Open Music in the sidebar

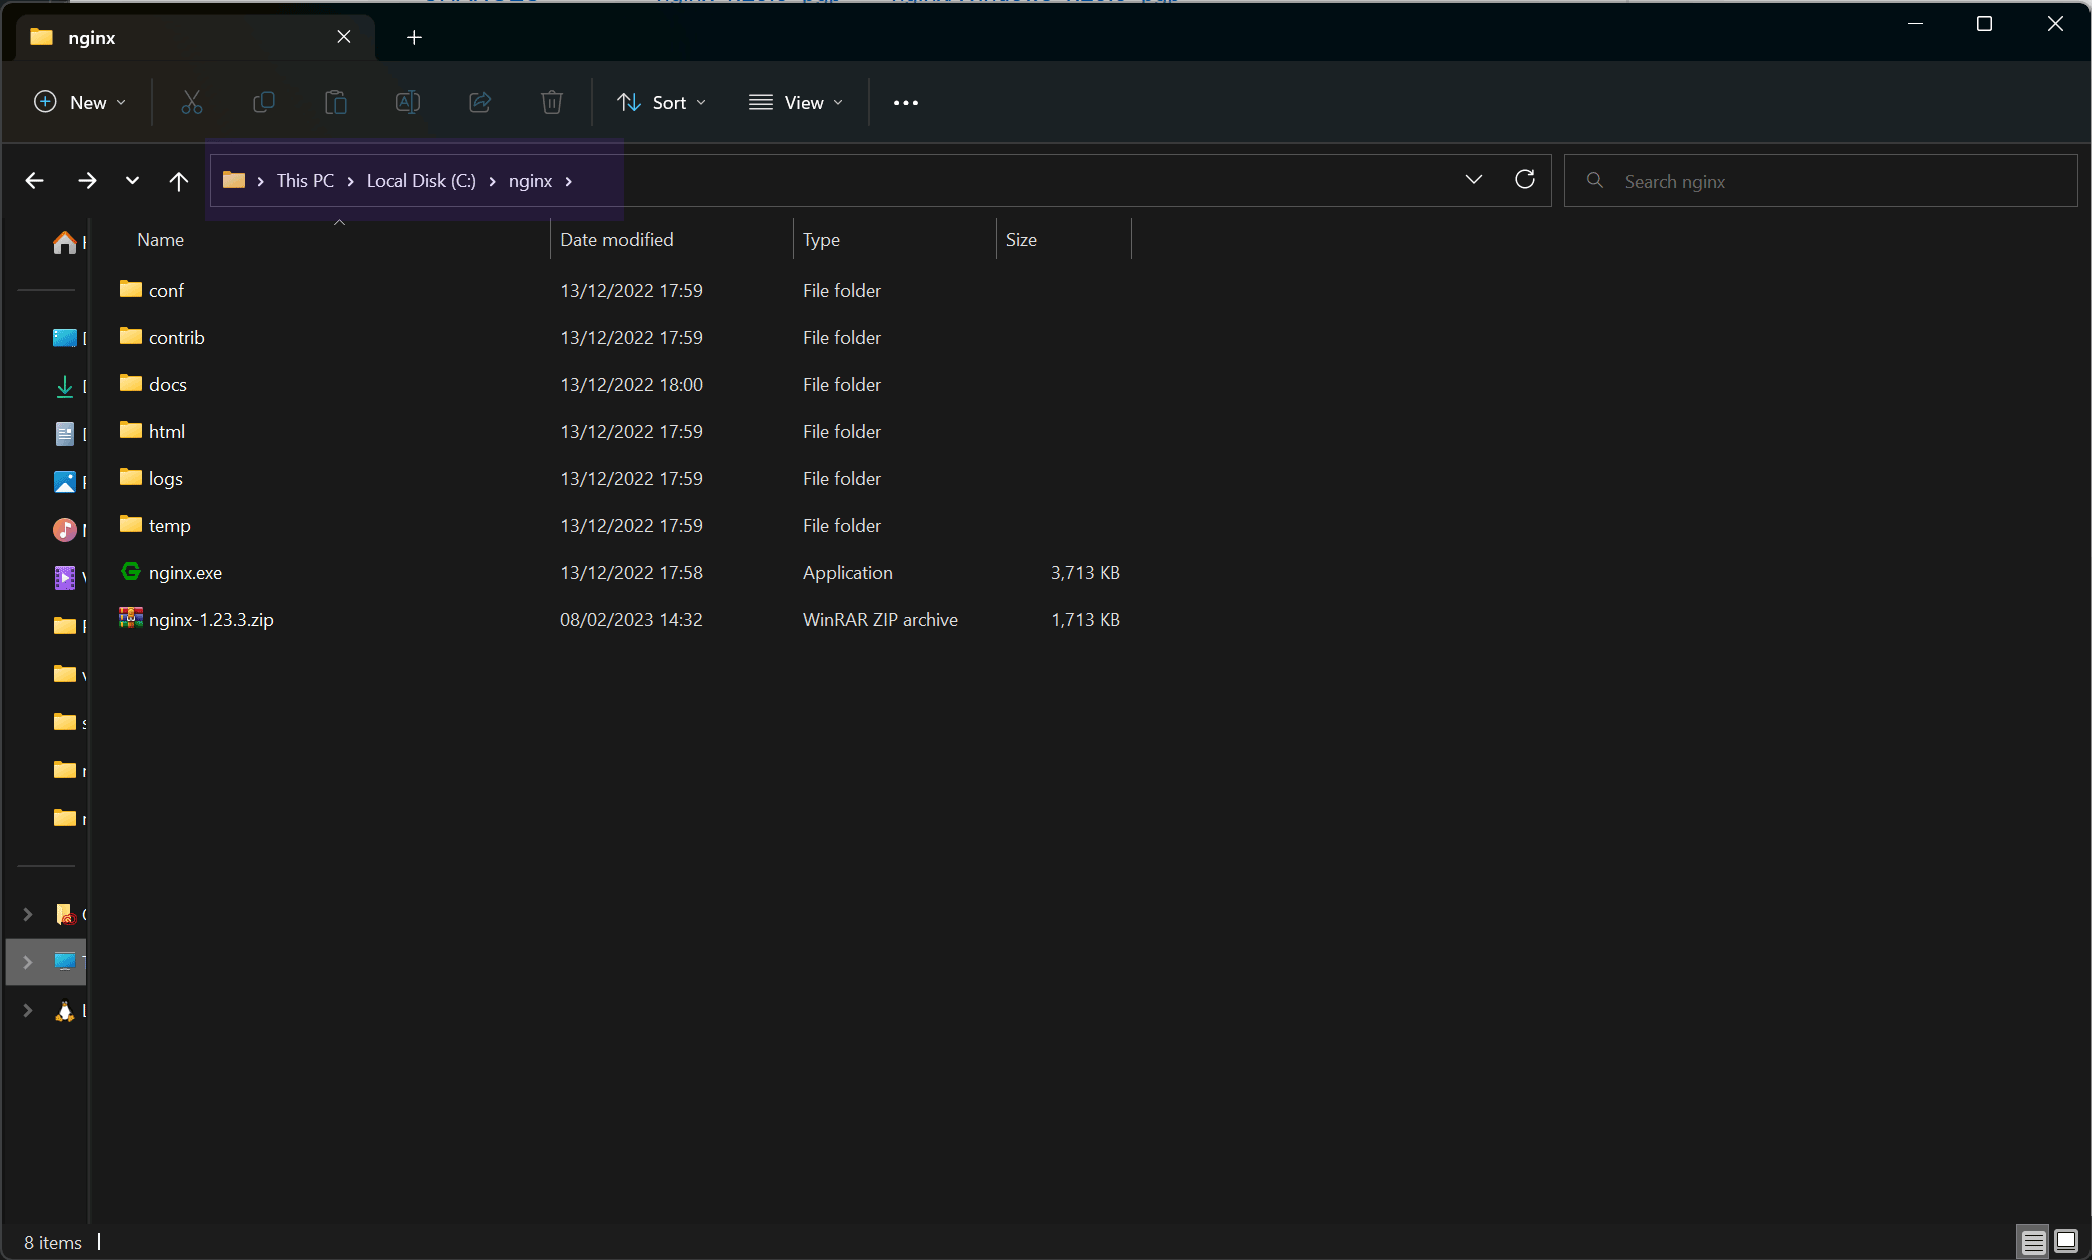pyautogui.click(x=64, y=530)
